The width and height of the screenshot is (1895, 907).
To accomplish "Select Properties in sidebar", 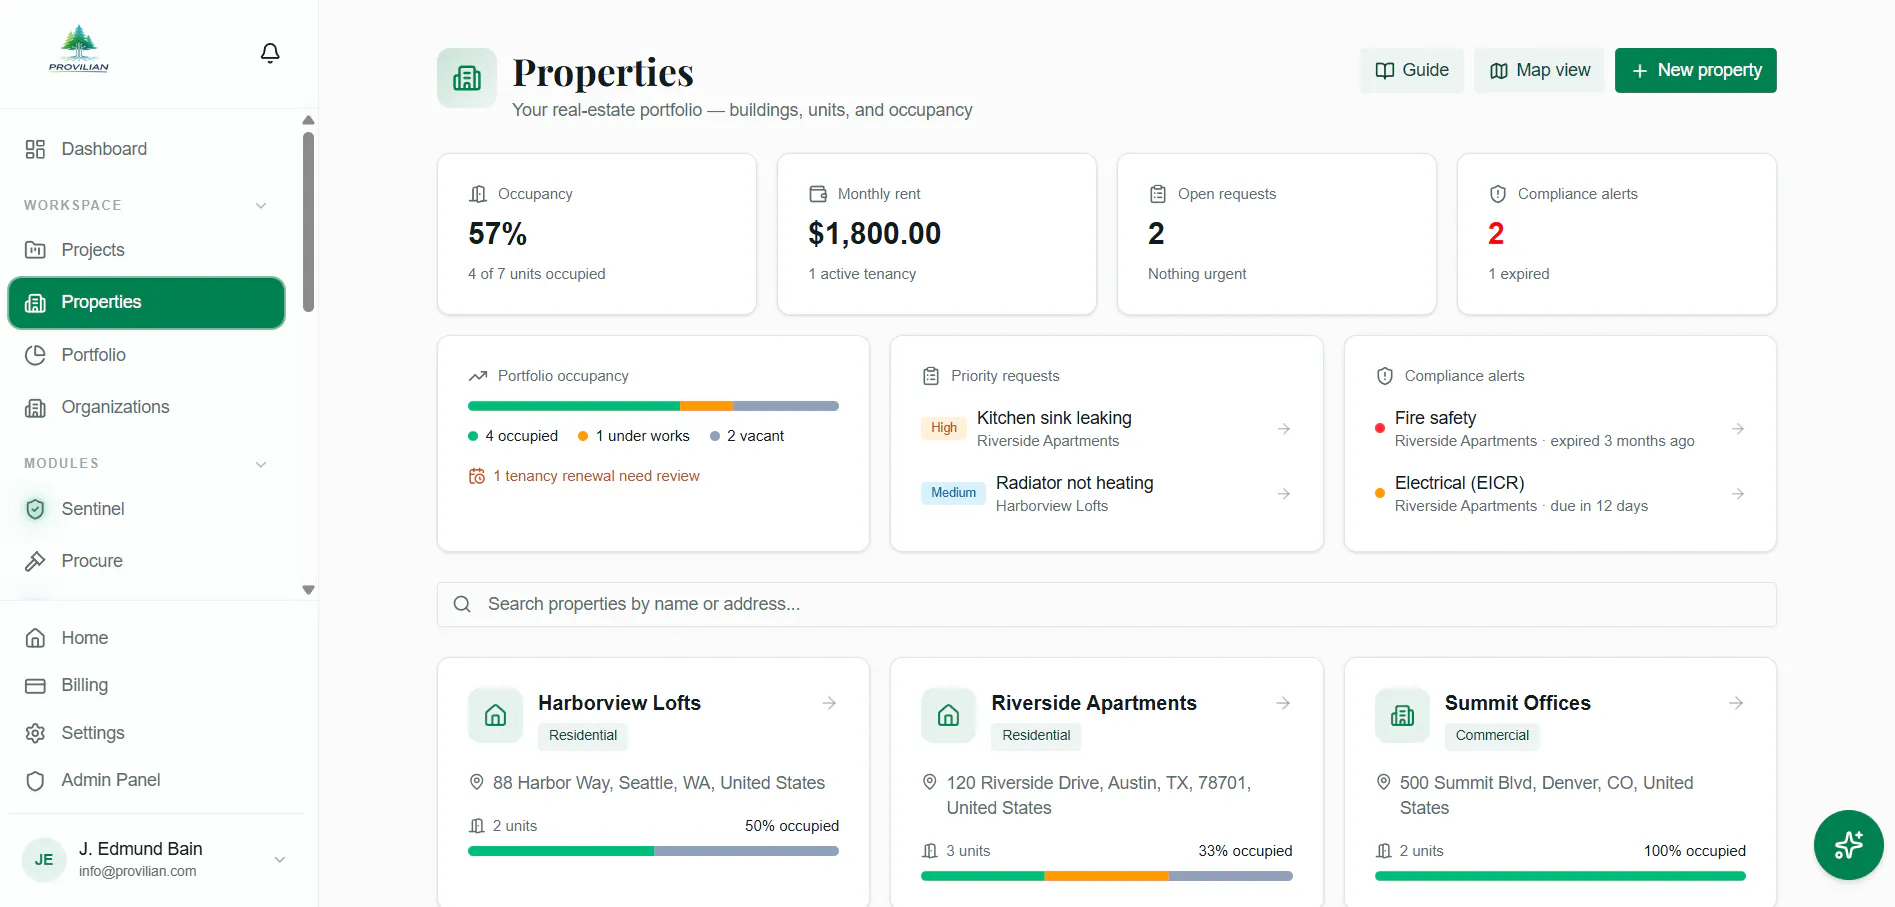I will tap(147, 303).
